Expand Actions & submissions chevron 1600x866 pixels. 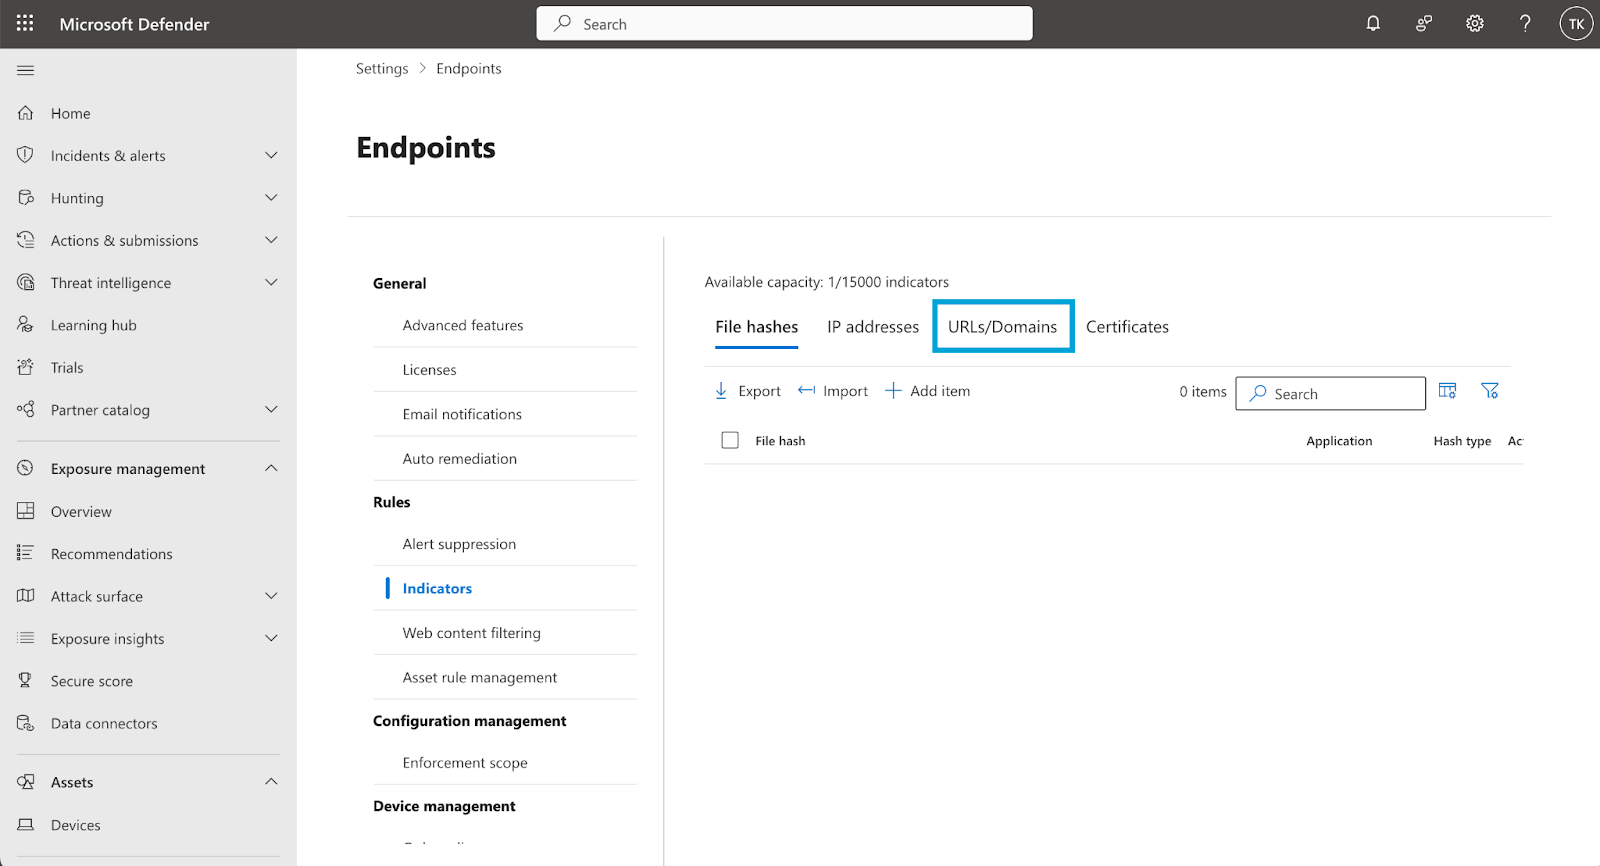(271, 240)
